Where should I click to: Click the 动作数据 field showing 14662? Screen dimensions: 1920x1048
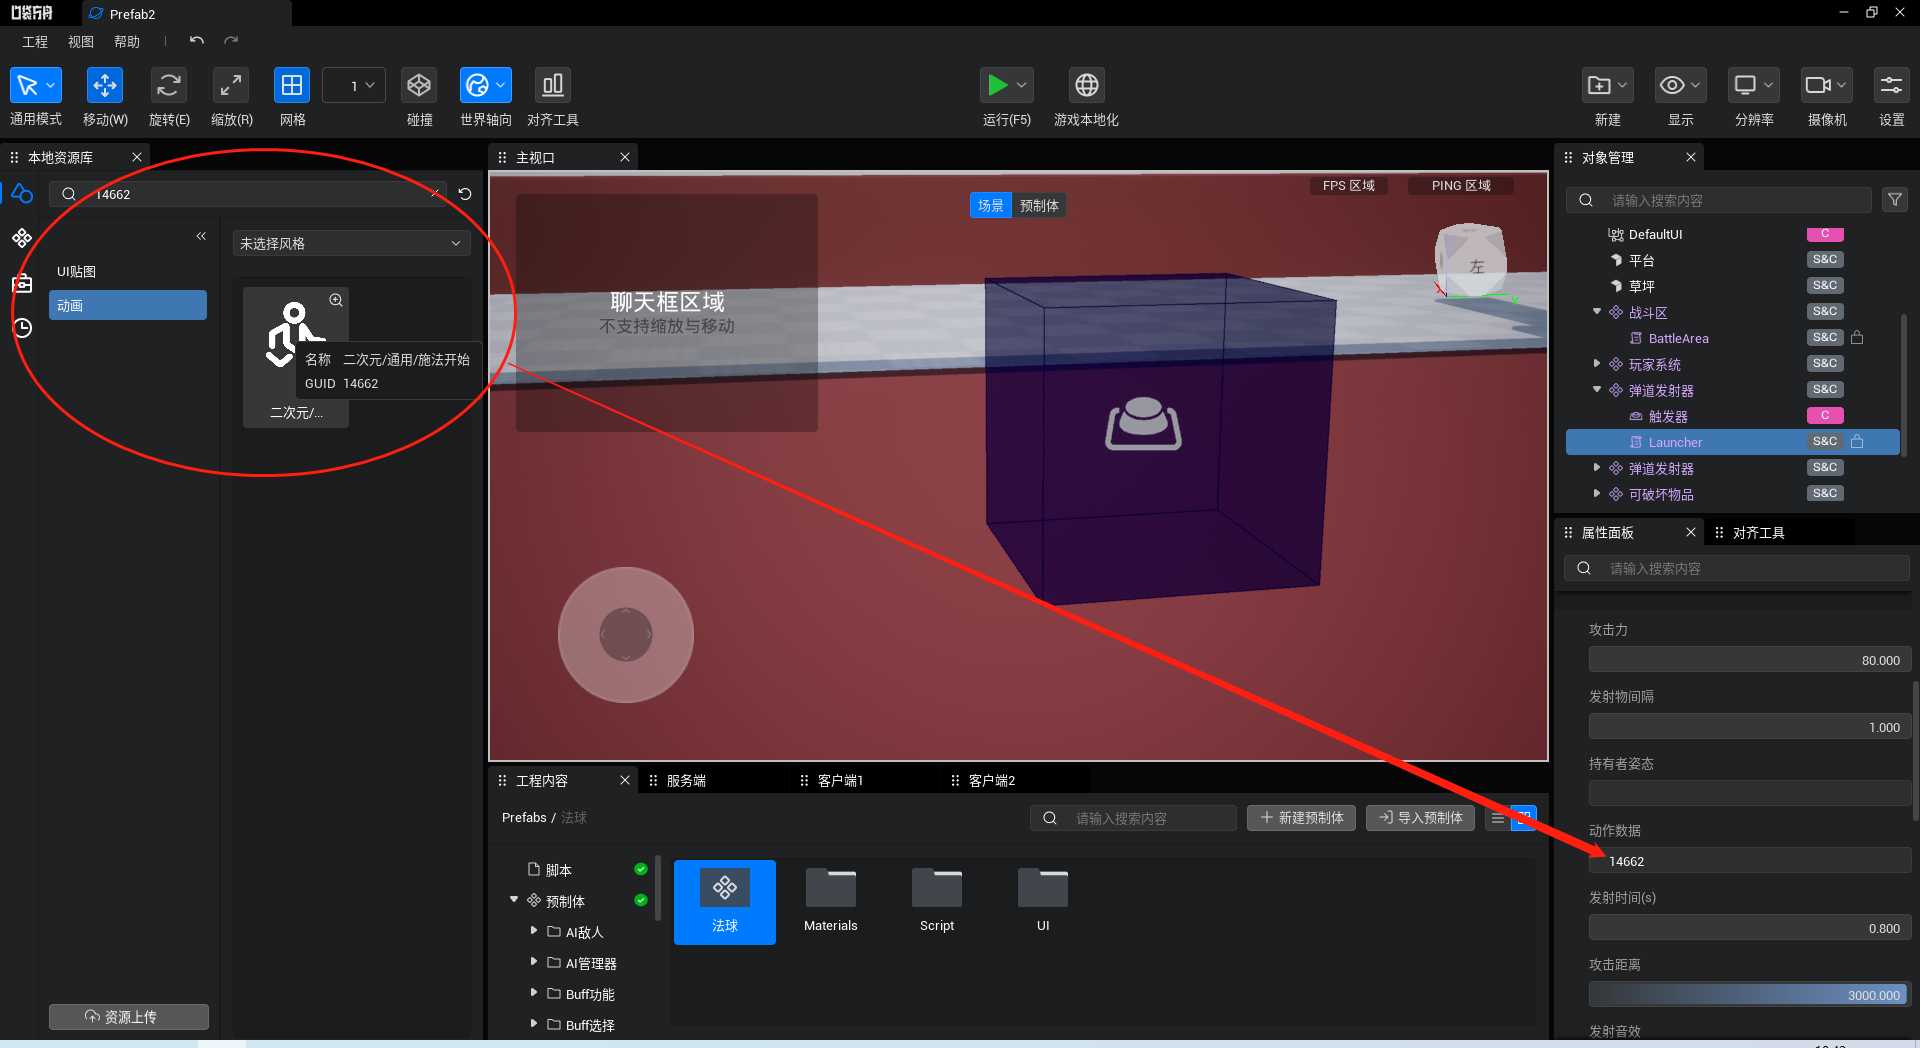pyautogui.click(x=1750, y=861)
